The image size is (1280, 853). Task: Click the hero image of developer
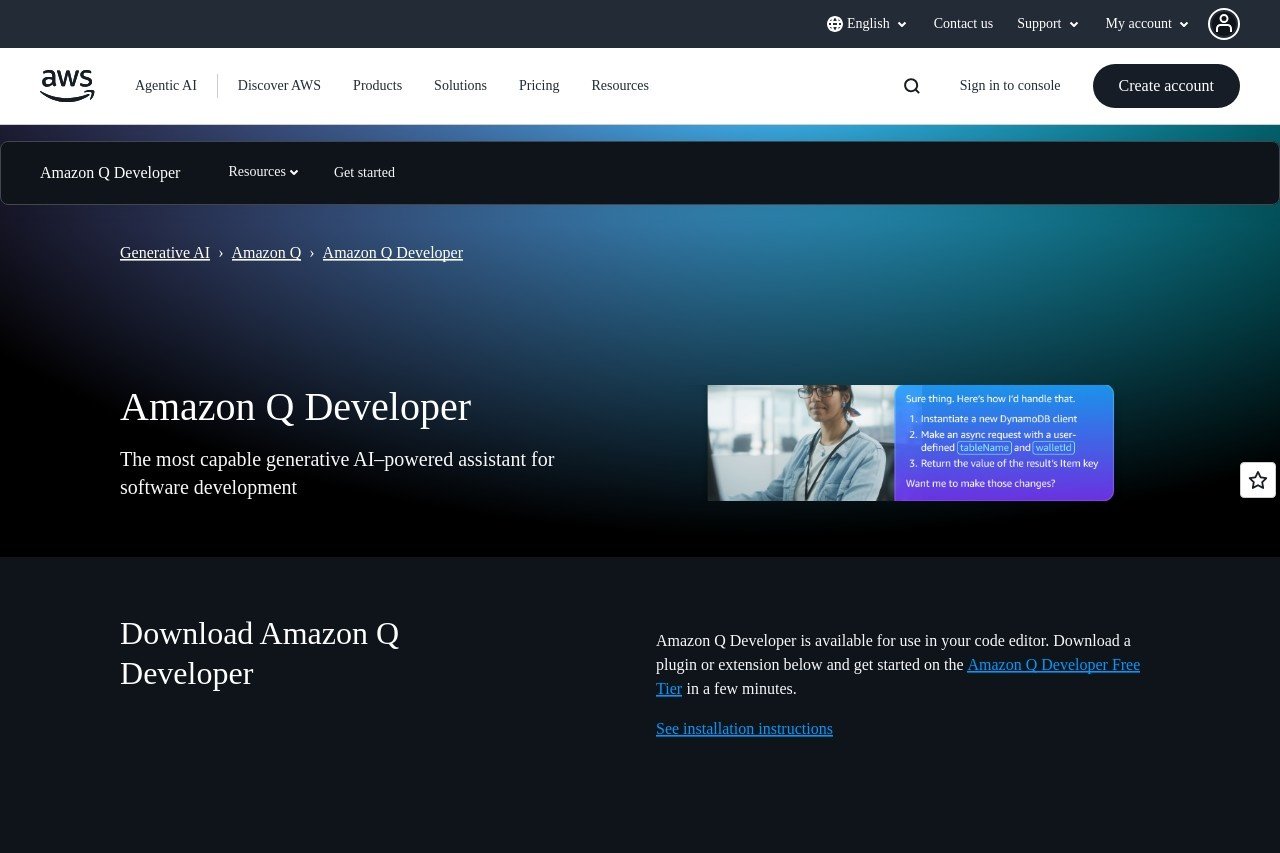[911, 443]
